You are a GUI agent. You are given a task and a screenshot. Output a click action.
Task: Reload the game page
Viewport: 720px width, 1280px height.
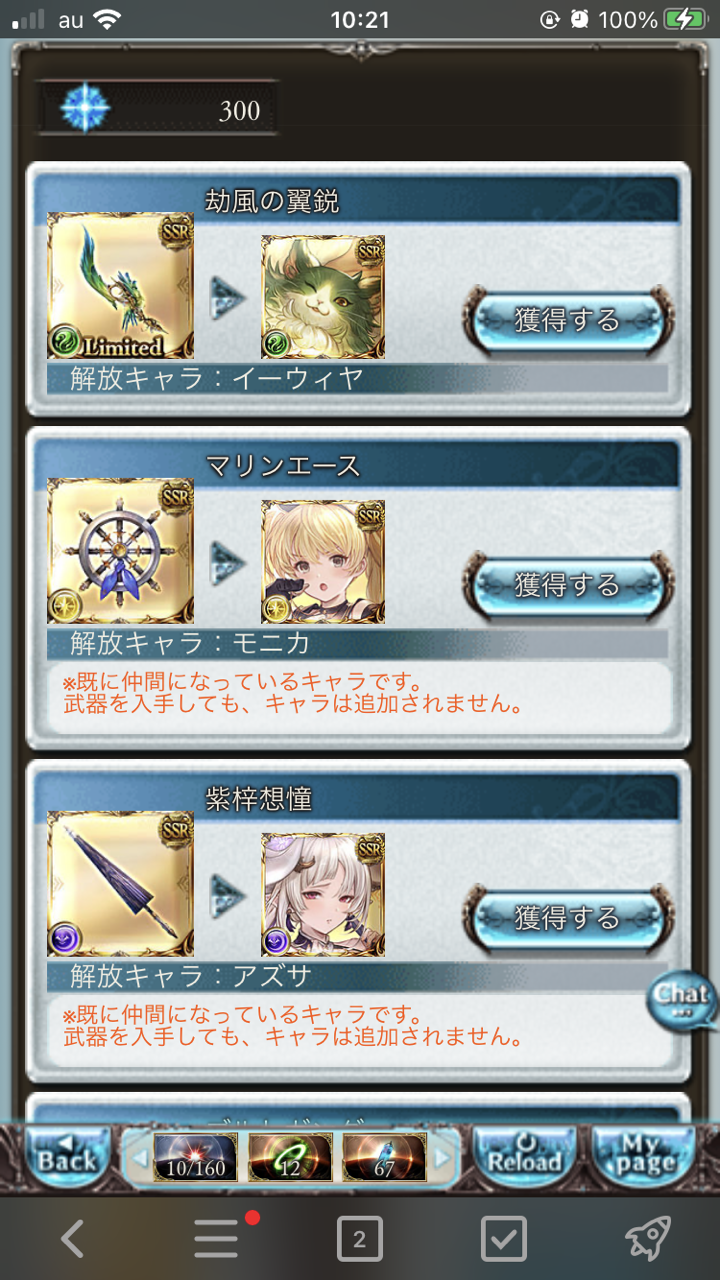[x=525, y=1157]
